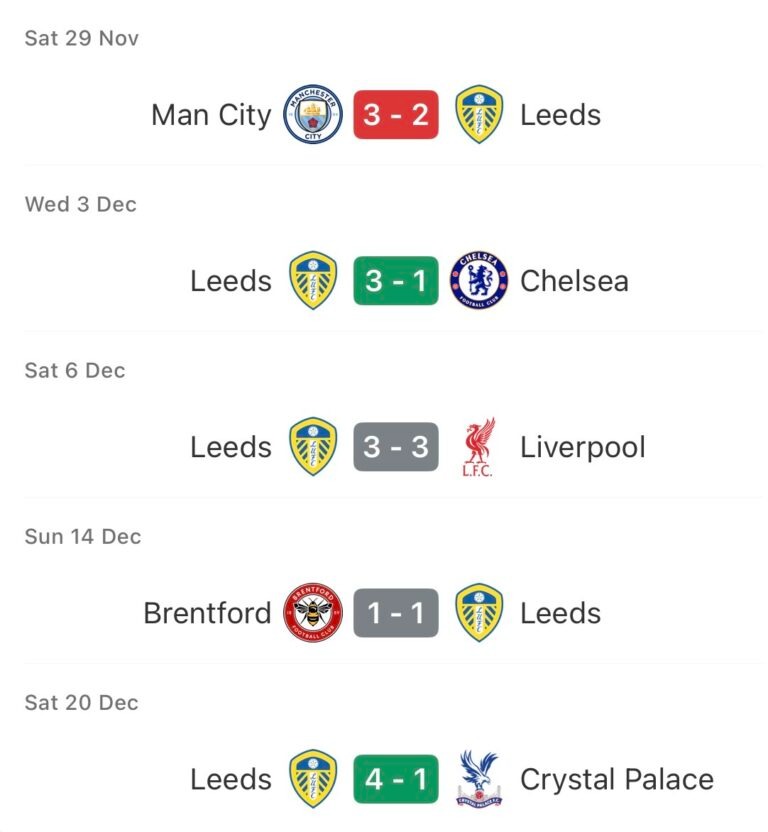Click Leeds crest in Man City match
This screenshot has height=832, width=768.
(x=479, y=114)
